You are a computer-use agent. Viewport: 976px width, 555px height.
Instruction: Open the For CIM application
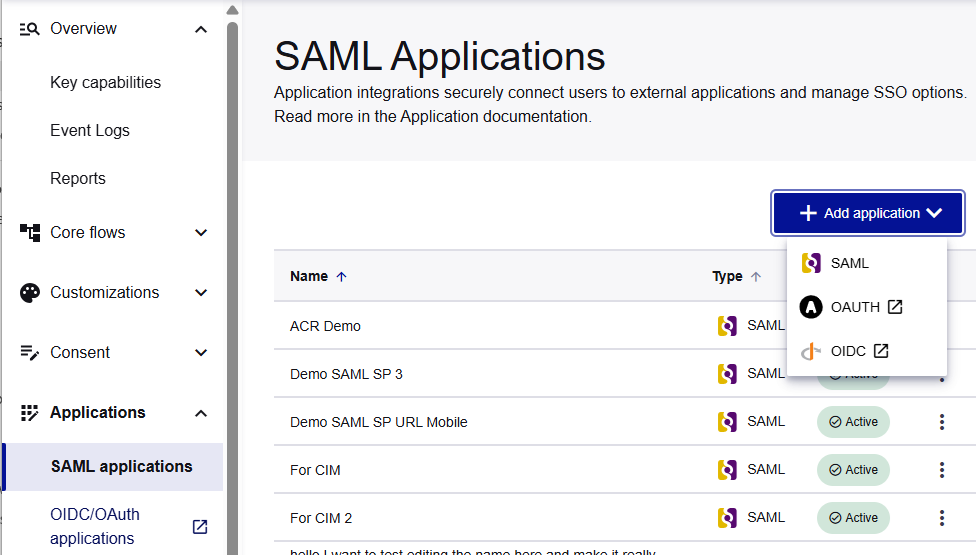coord(315,470)
